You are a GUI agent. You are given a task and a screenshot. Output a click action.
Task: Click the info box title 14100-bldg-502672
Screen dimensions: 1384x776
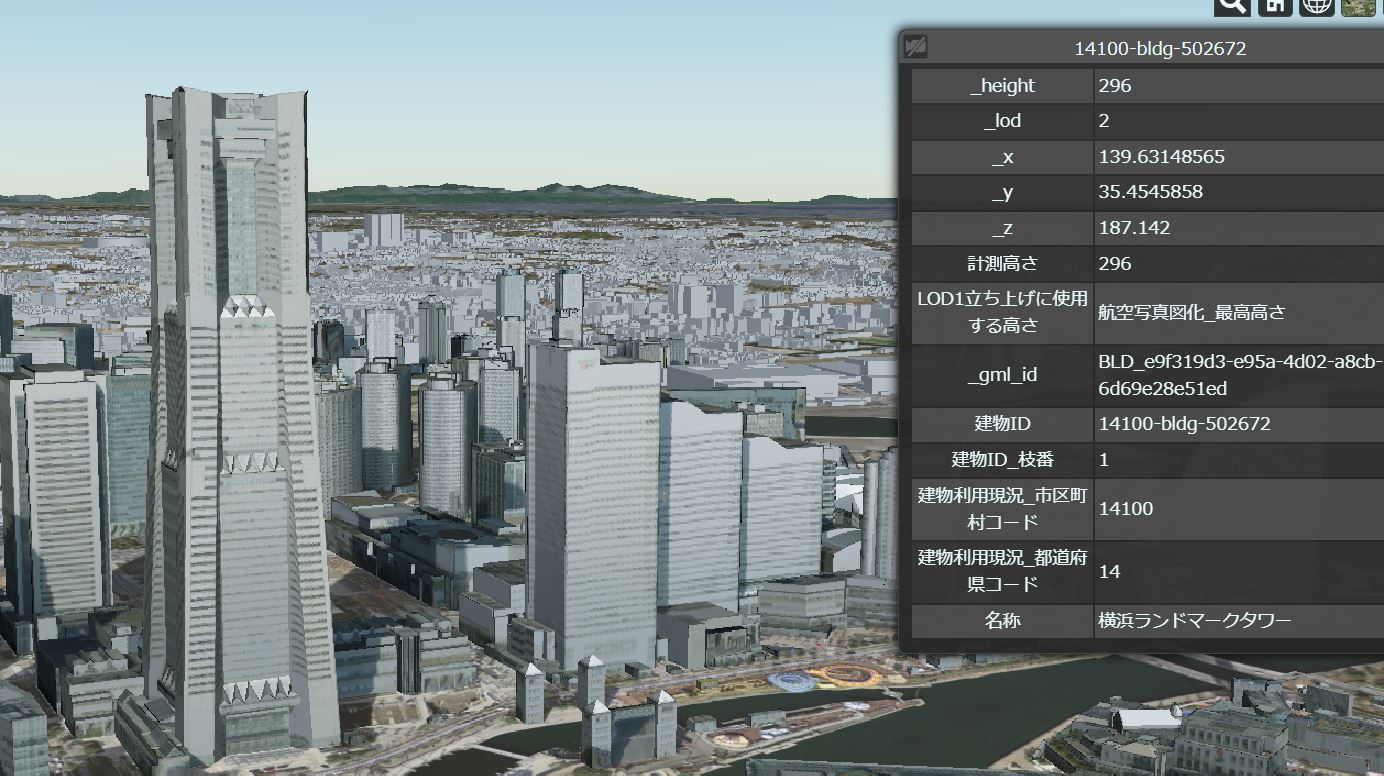(x=1159, y=48)
